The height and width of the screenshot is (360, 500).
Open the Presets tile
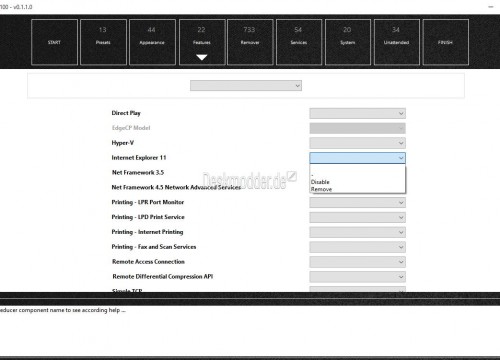[103, 42]
